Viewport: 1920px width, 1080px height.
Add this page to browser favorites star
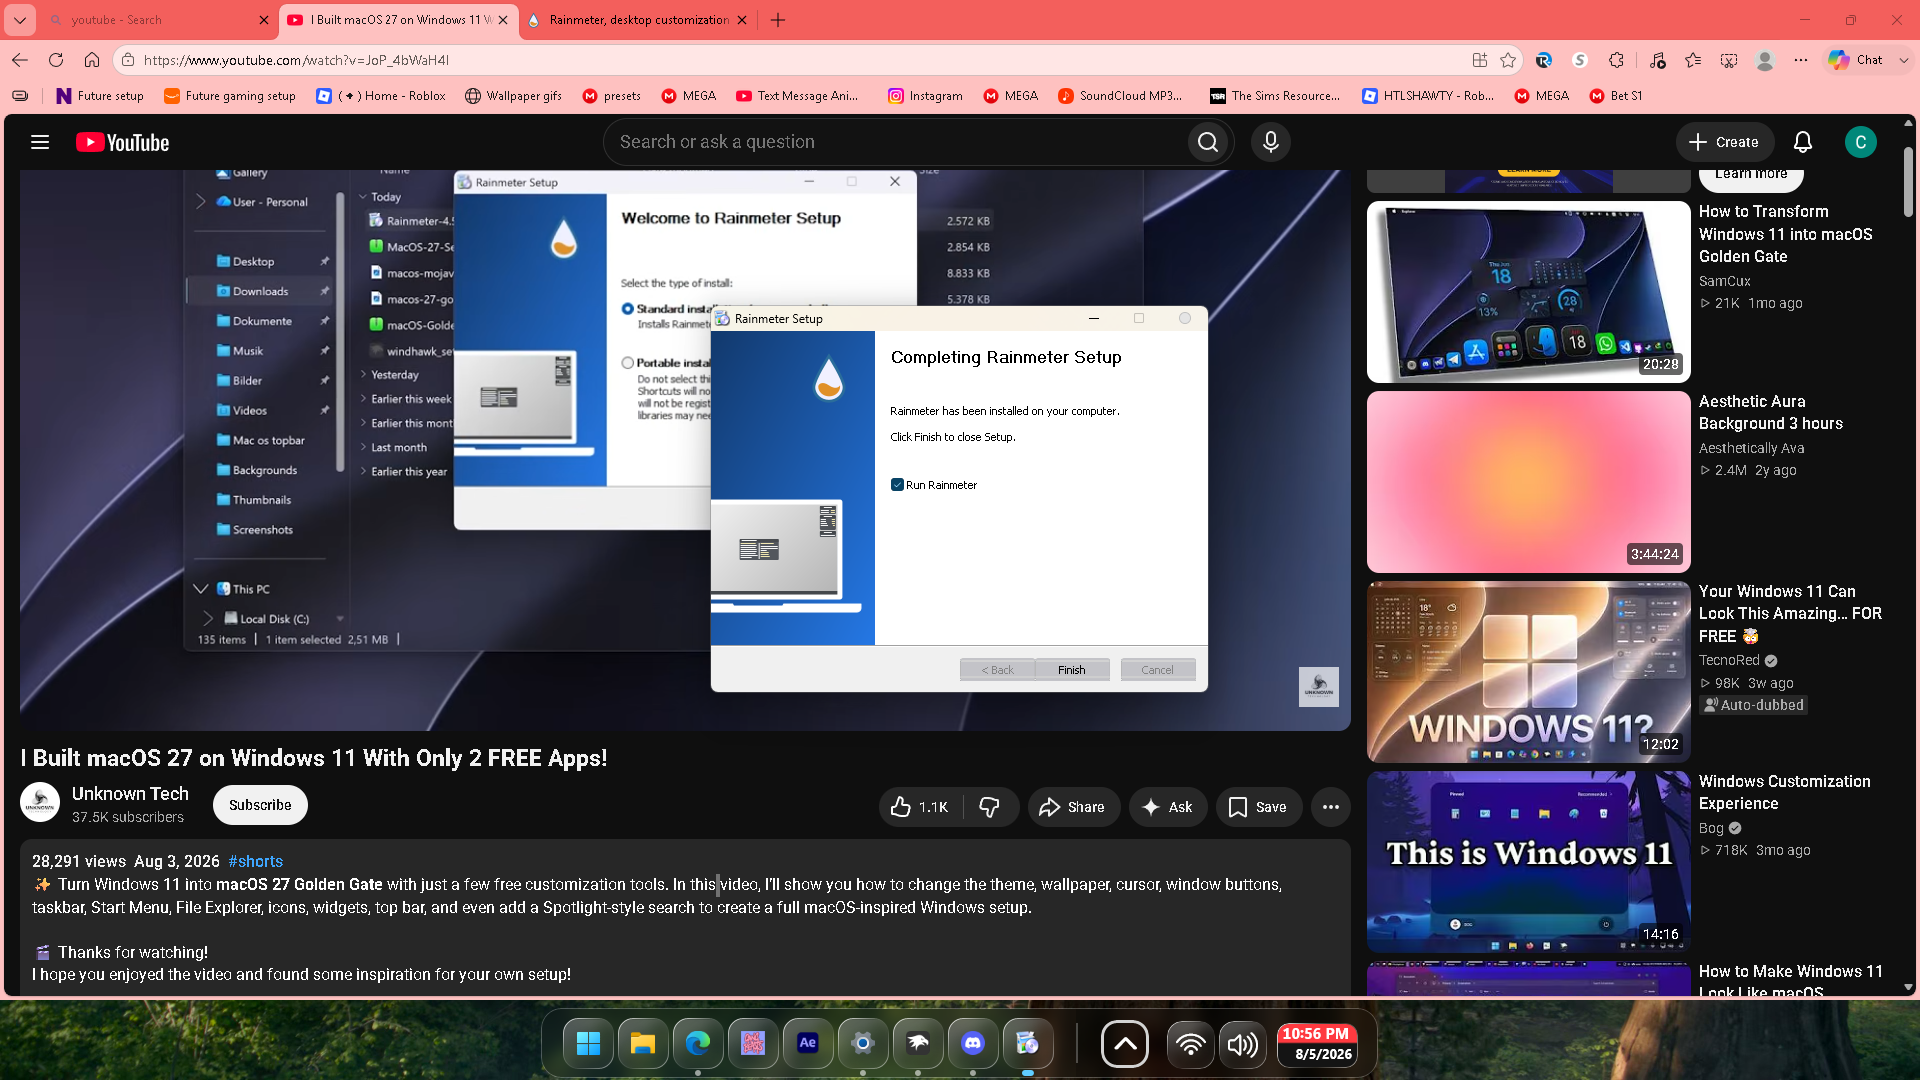coord(1508,60)
